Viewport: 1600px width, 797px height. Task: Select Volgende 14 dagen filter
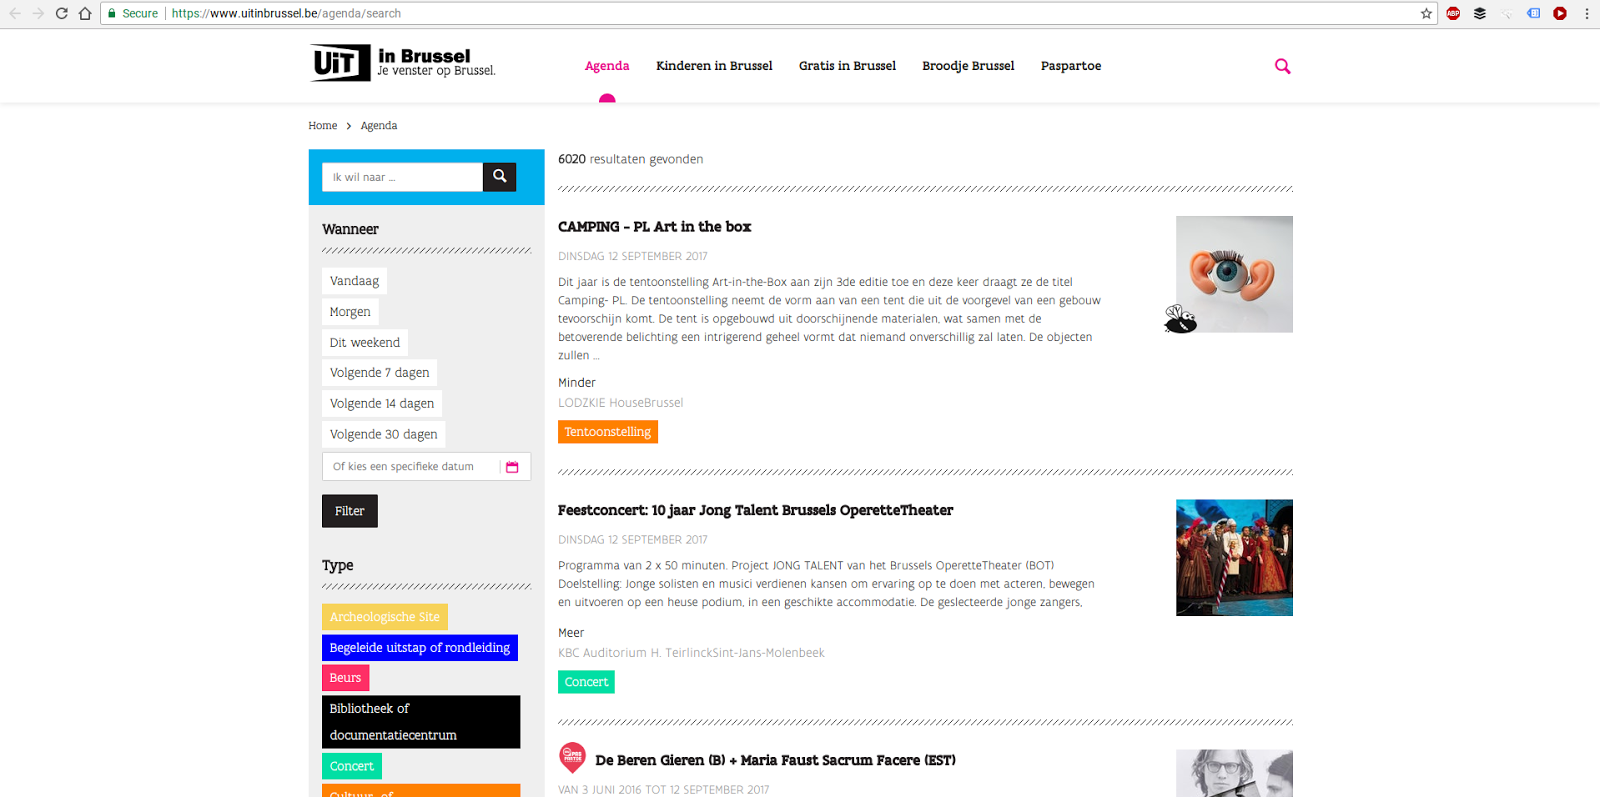[382, 404]
